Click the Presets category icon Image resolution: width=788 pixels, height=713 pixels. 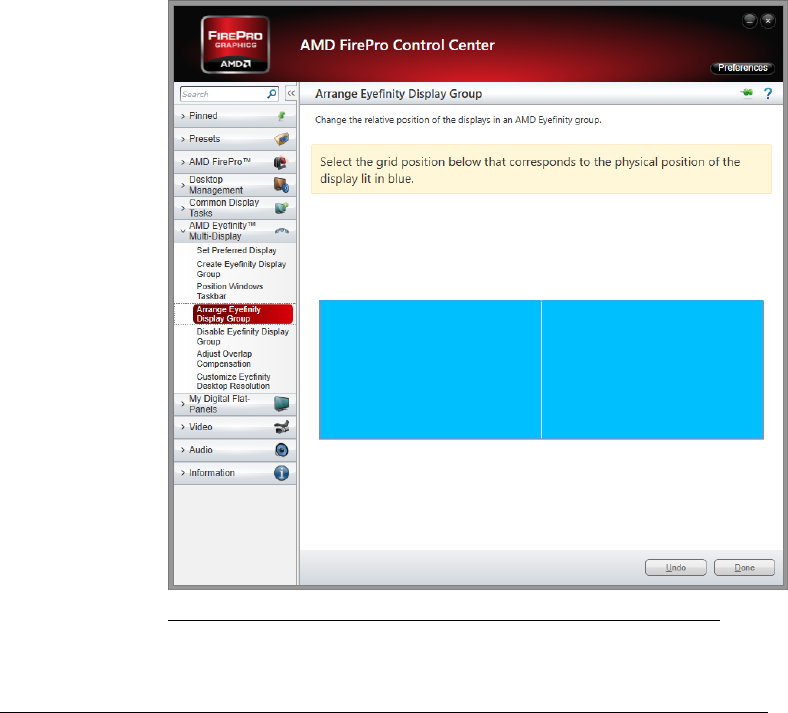point(282,139)
